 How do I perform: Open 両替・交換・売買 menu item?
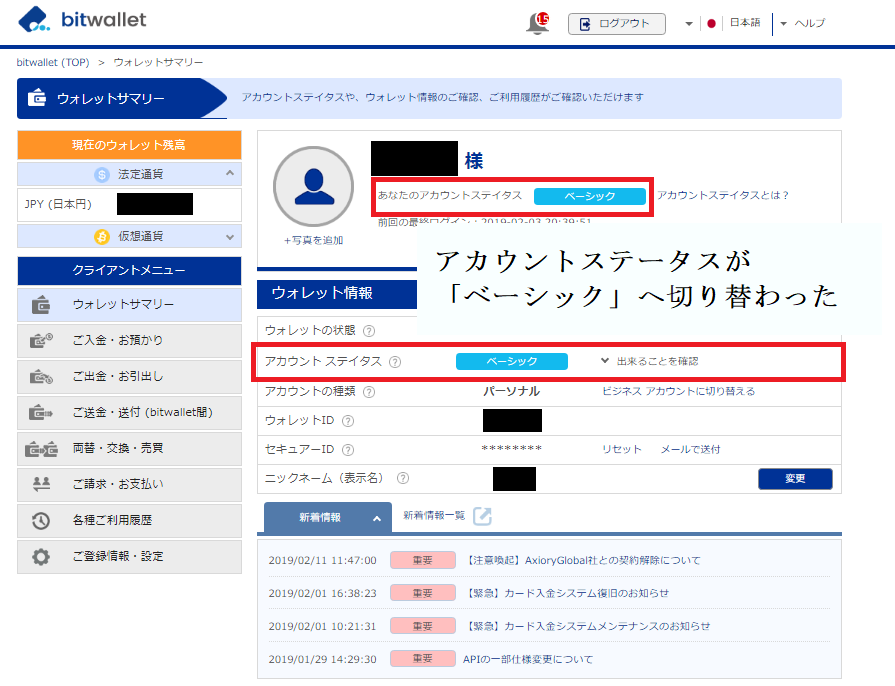[x=129, y=449]
